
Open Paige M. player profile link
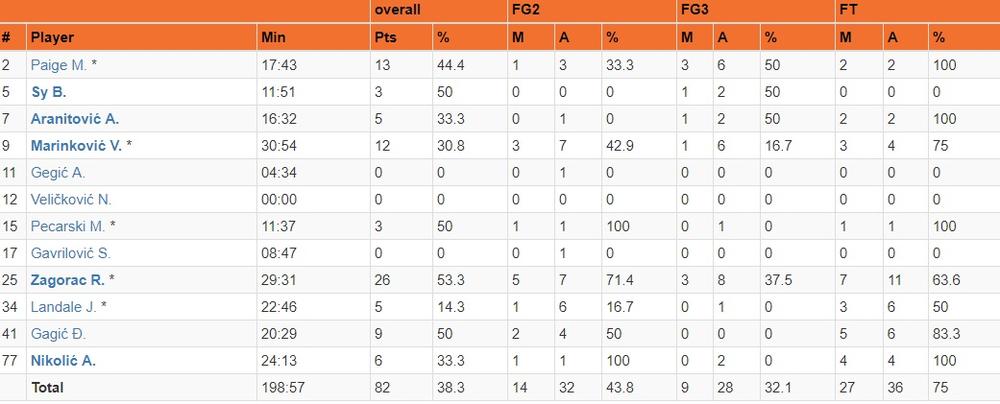59,65
